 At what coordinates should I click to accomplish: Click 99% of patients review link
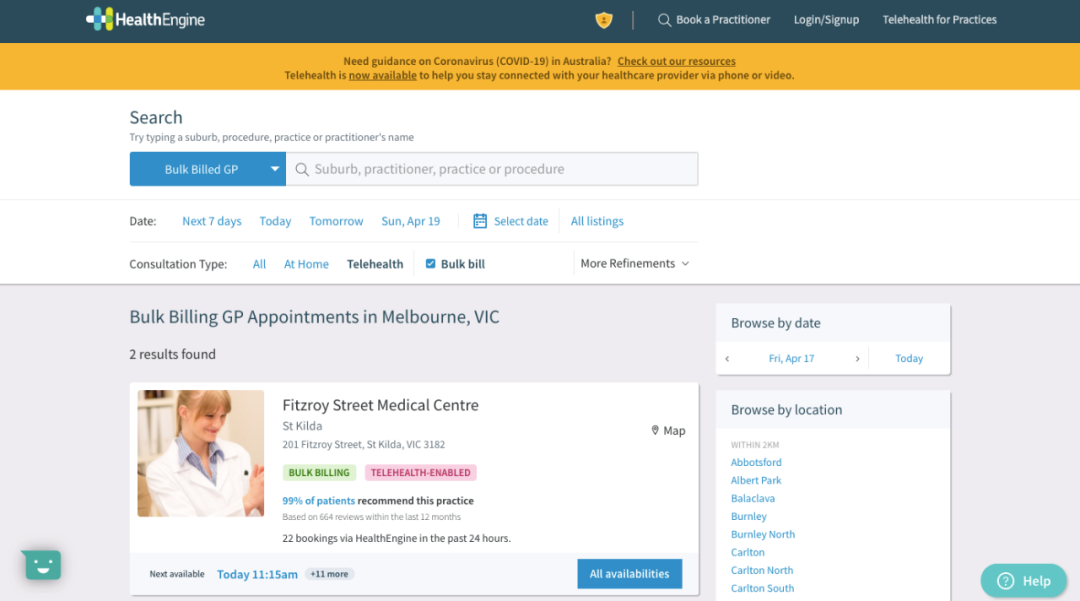[x=318, y=500]
